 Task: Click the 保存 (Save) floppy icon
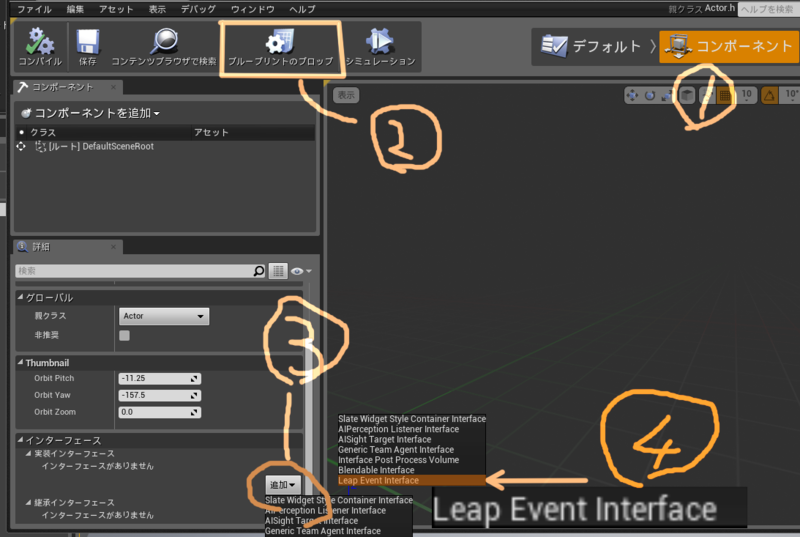point(87,41)
